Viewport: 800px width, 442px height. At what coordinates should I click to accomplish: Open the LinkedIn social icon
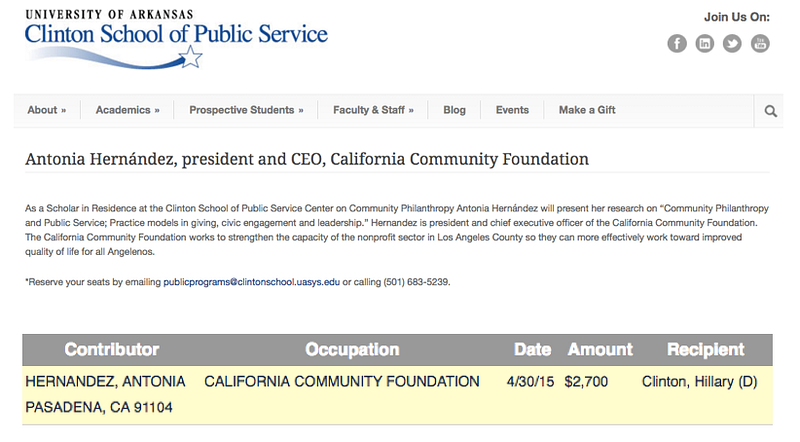point(705,43)
